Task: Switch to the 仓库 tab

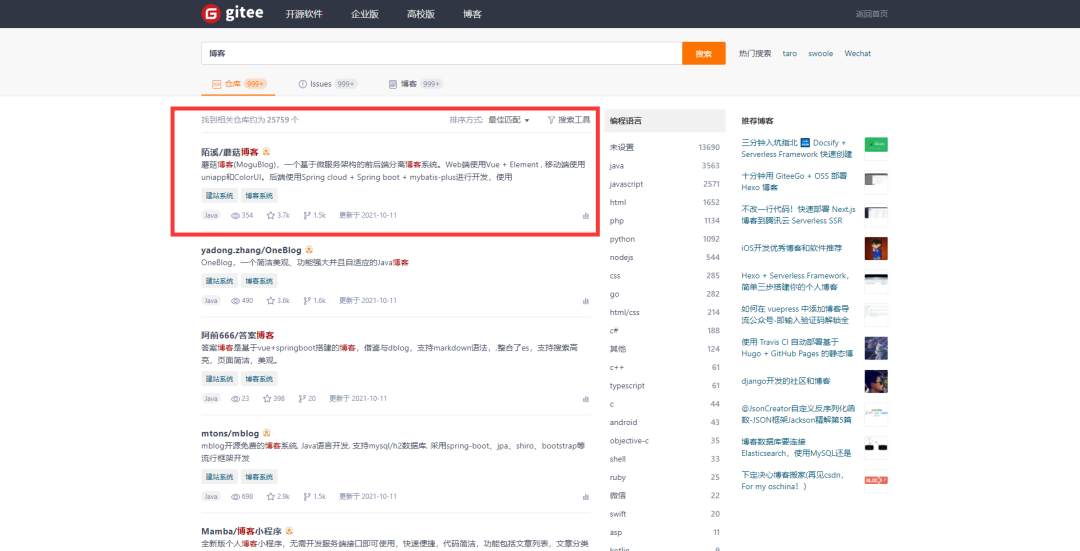Action: coord(238,84)
